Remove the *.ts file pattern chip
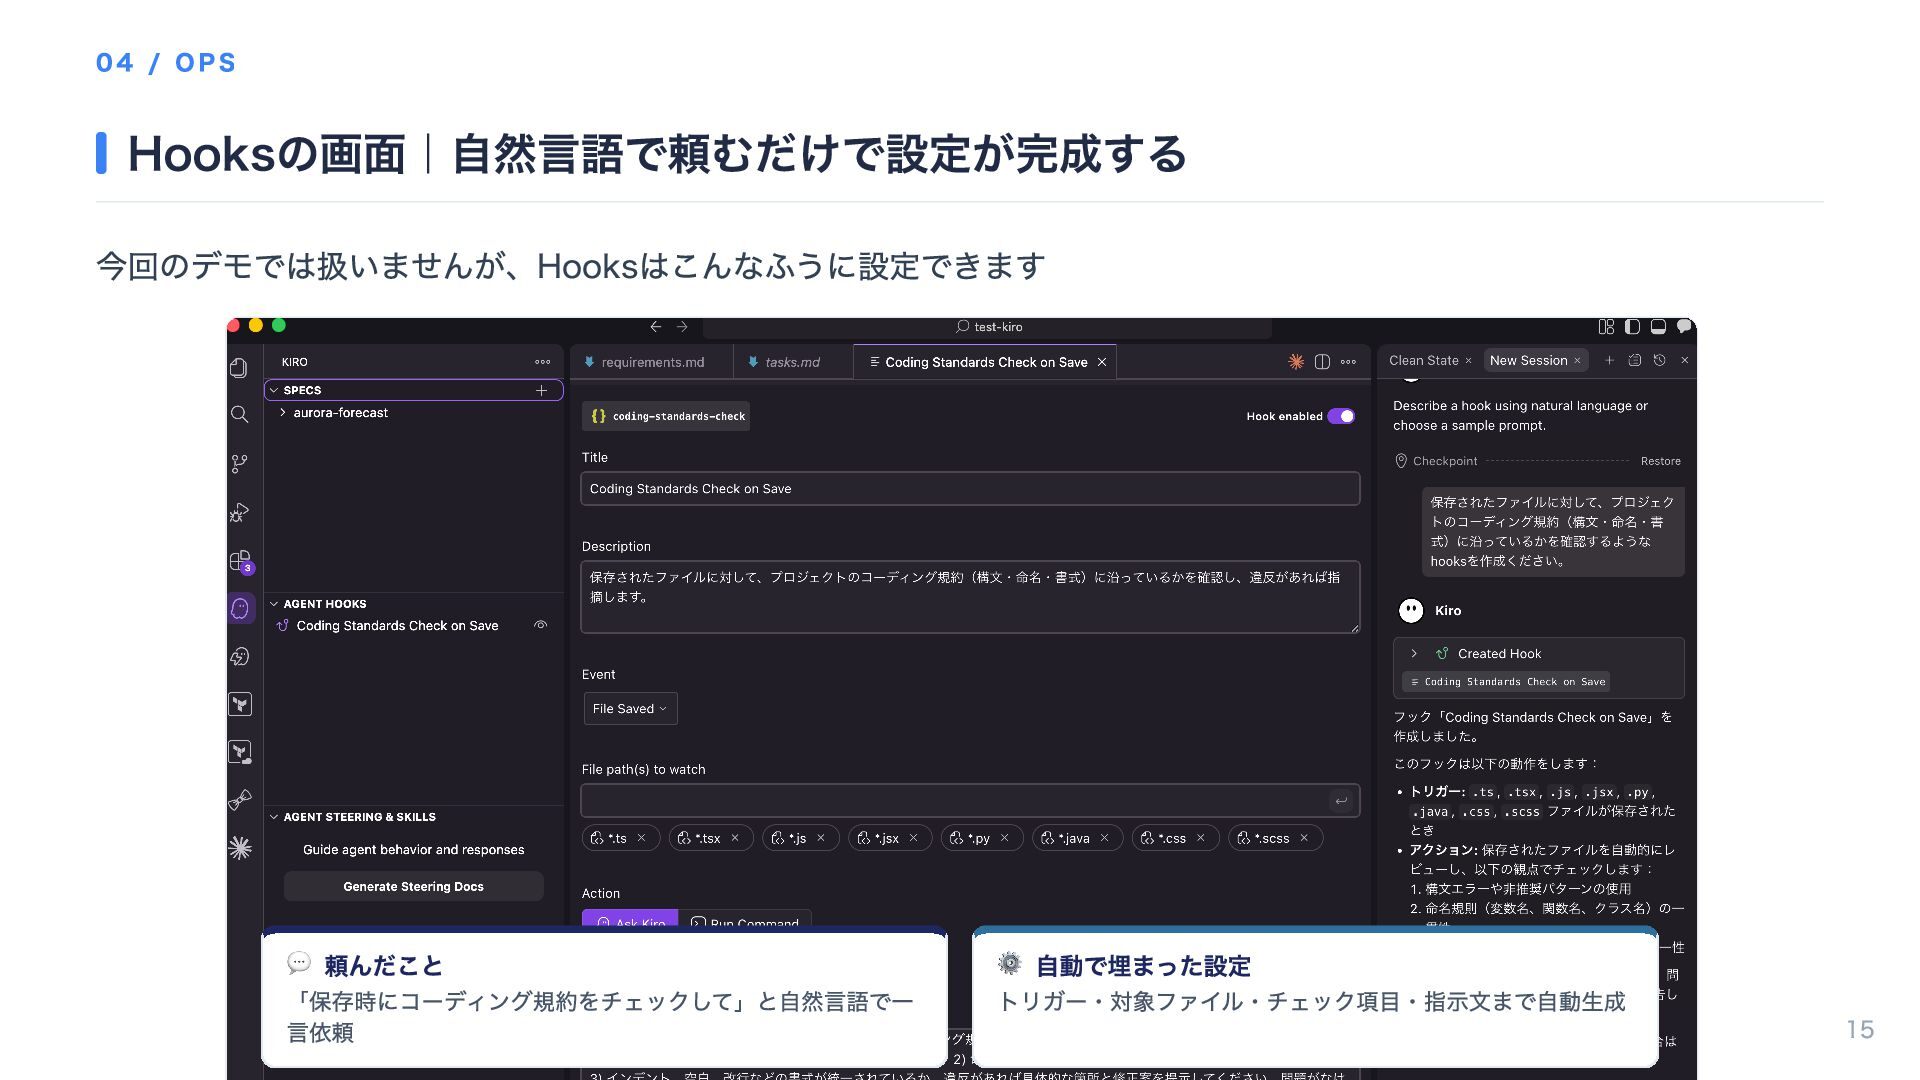 (641, 838)
